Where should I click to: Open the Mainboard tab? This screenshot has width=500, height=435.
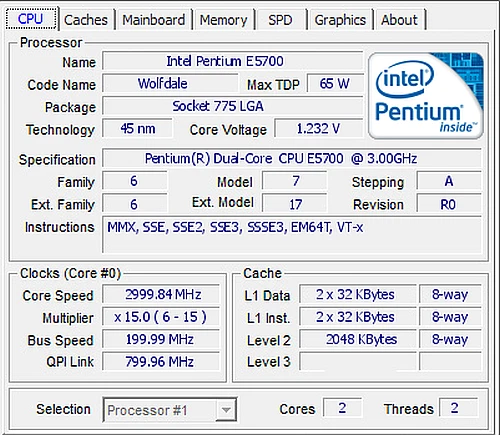pos(154,20)
